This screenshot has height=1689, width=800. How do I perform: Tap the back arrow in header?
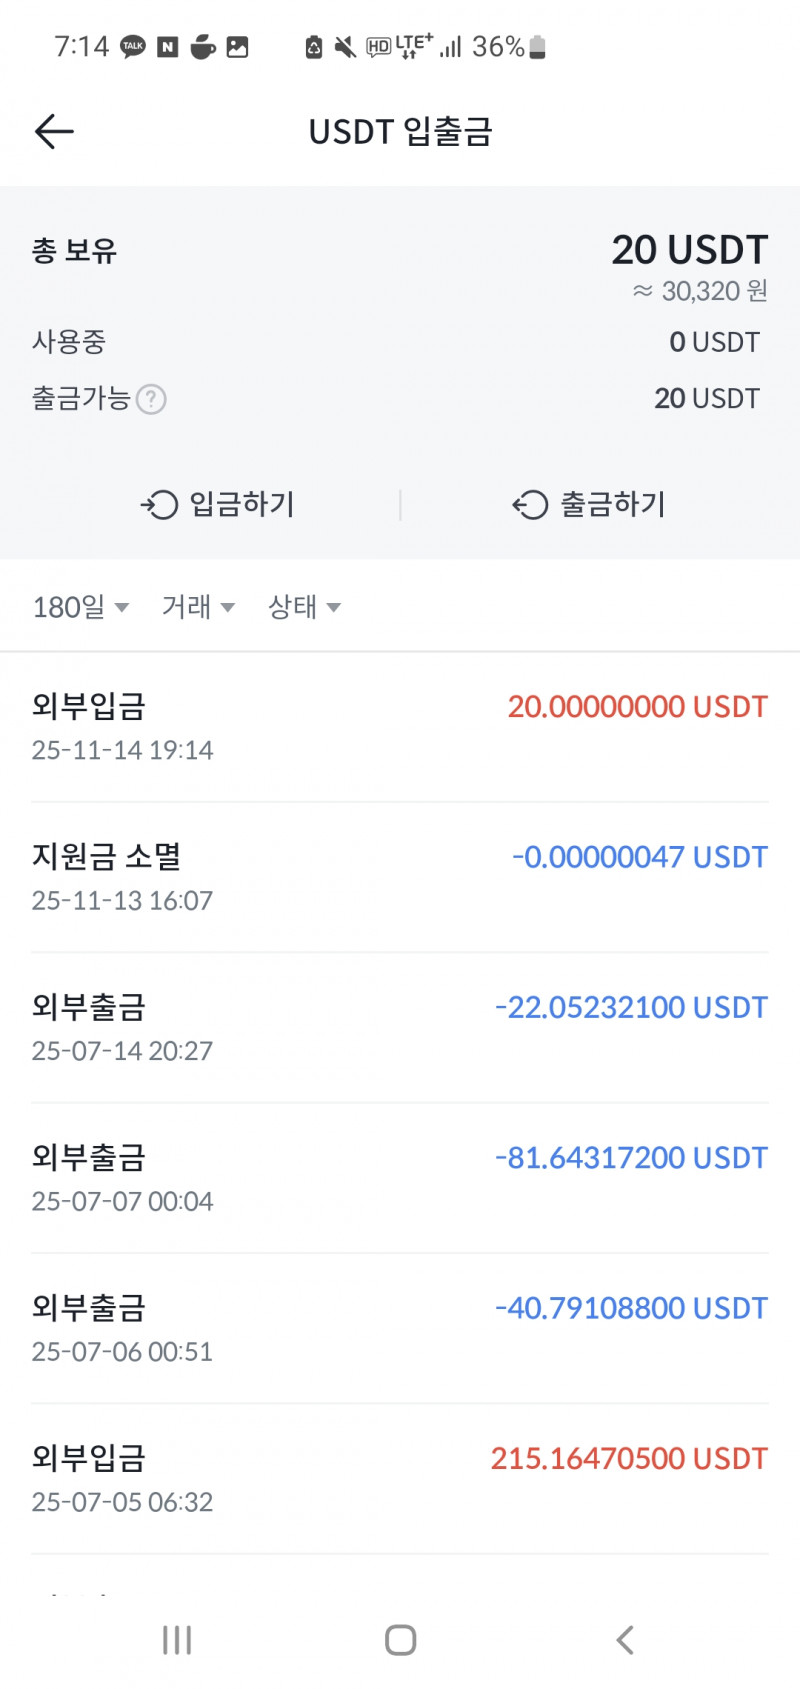54,131
